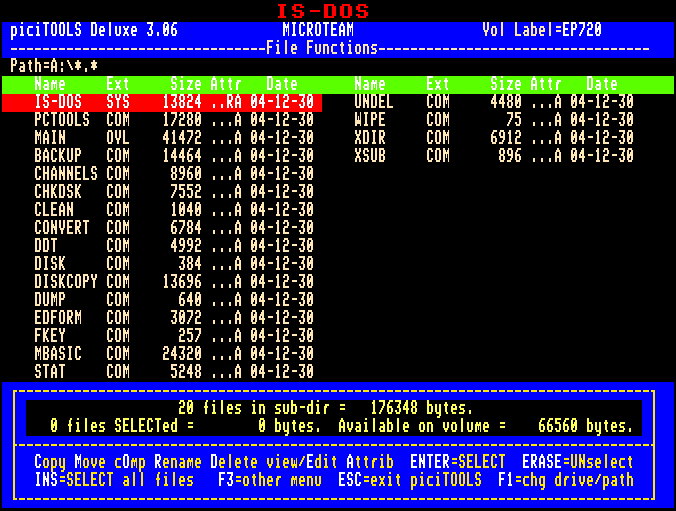This screenshot has width=676, height=511.
Task: Select the XDIR COM entry
Action: pyautogui.click(x=494, y=138)
